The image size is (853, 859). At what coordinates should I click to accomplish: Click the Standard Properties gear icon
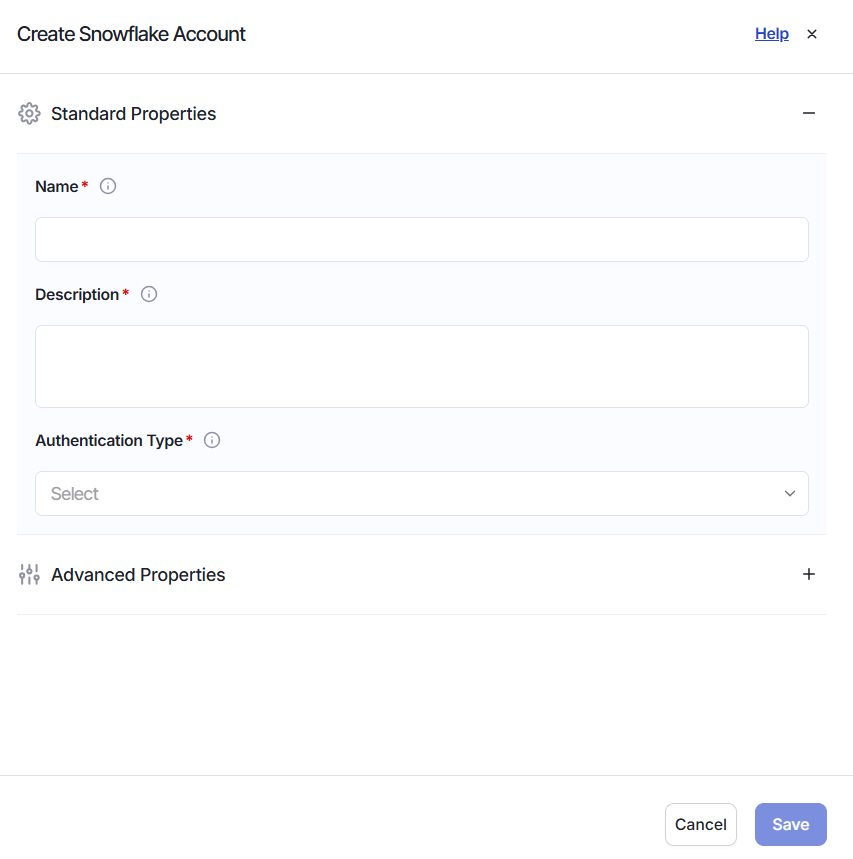[x=29, y=113]
